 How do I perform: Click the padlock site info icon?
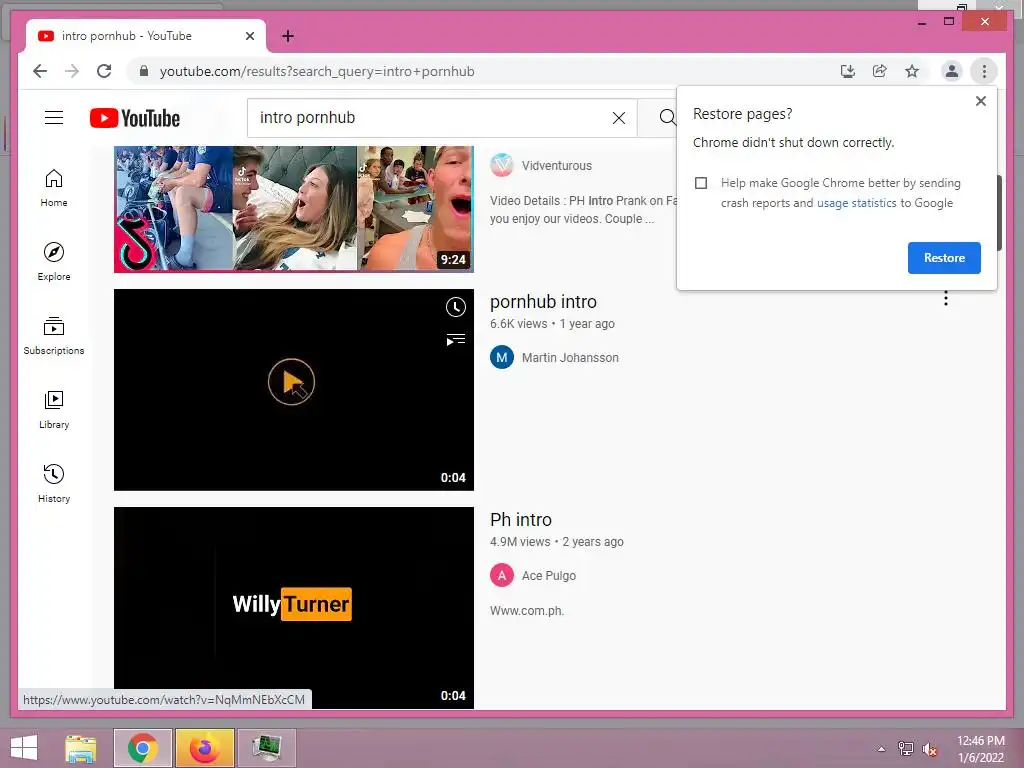(144, 71)
